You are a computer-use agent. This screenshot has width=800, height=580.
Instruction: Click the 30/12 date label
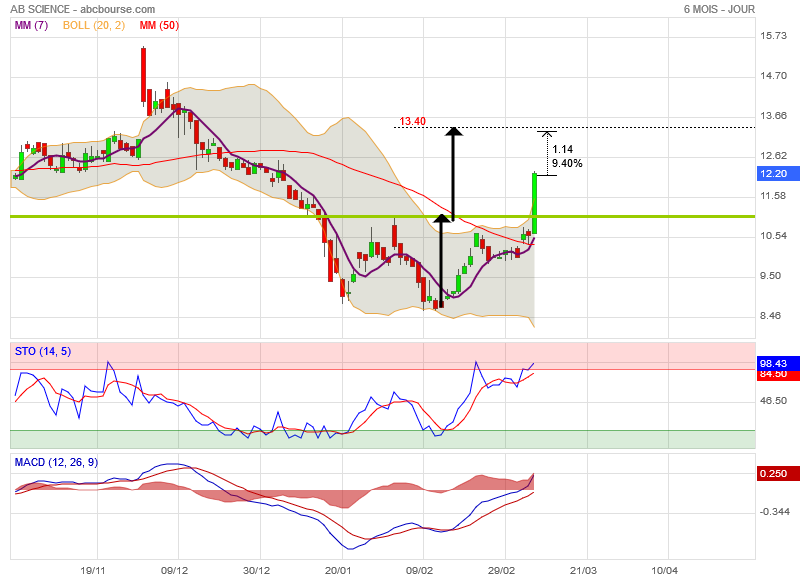click(256, 570)
